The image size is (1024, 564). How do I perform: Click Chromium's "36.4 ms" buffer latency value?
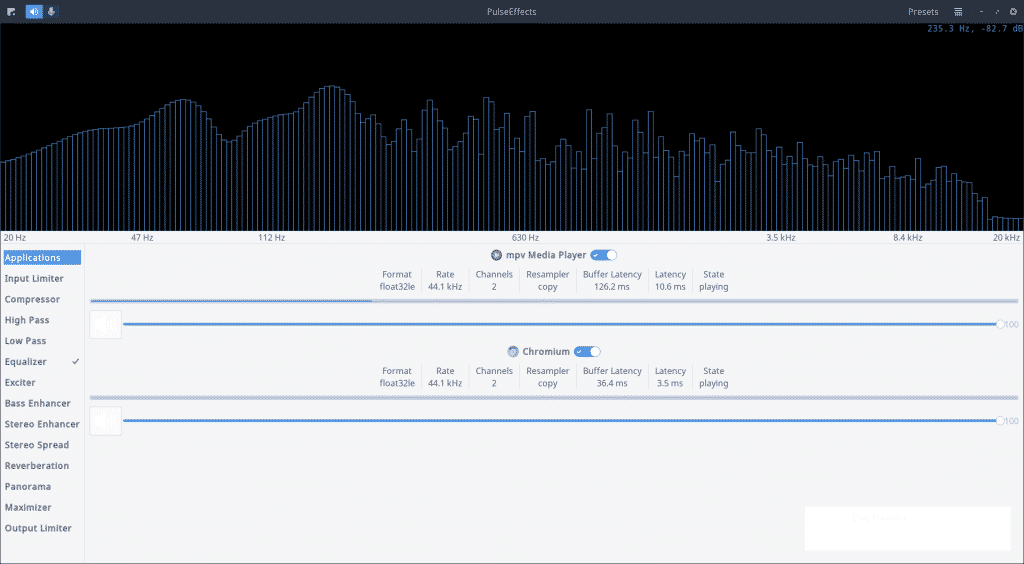[612, 384]
